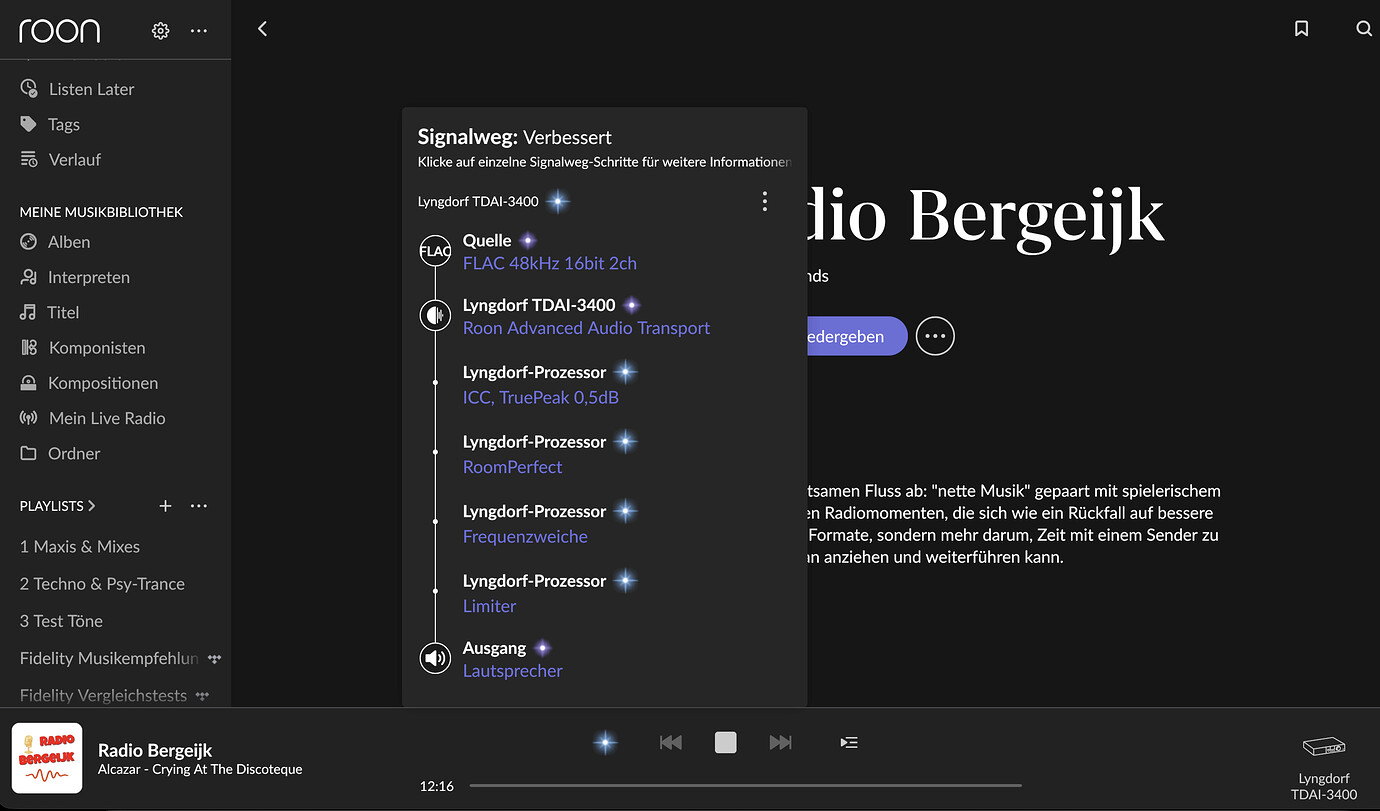Go to Alben in music library

[68, 242]
